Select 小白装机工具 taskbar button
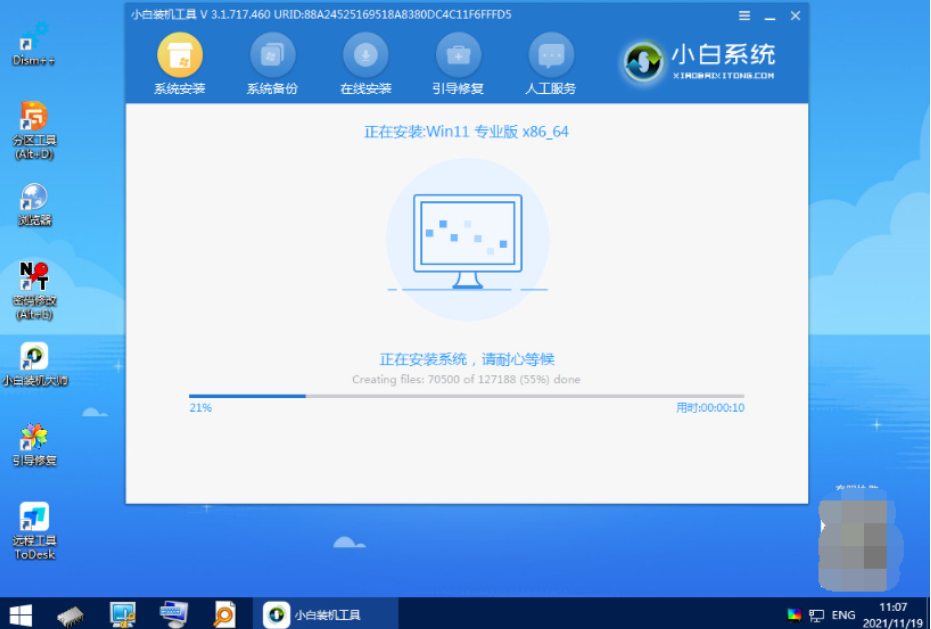Image resolution: width=931 pixels, height=629 pixels. [x=325, y=615]
